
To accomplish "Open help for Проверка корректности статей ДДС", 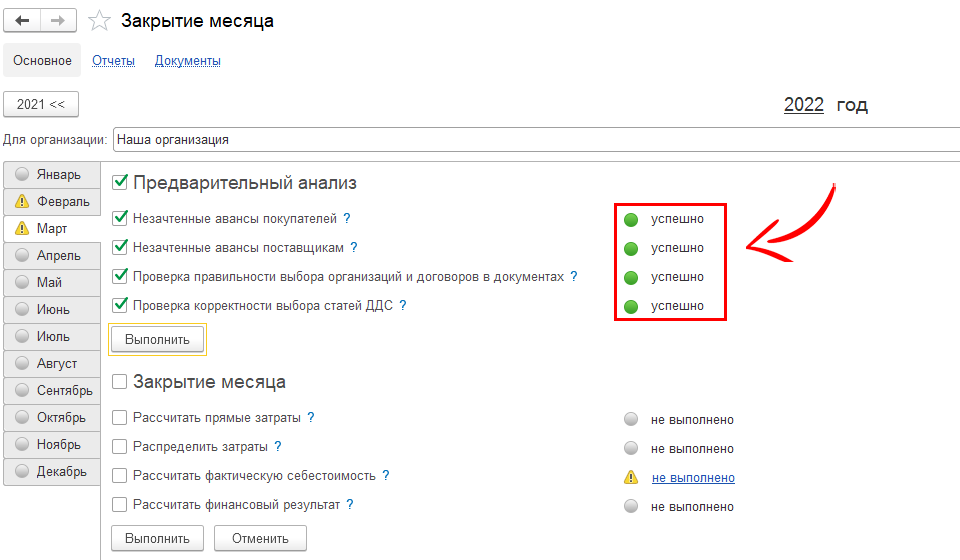I will (403, 305).
